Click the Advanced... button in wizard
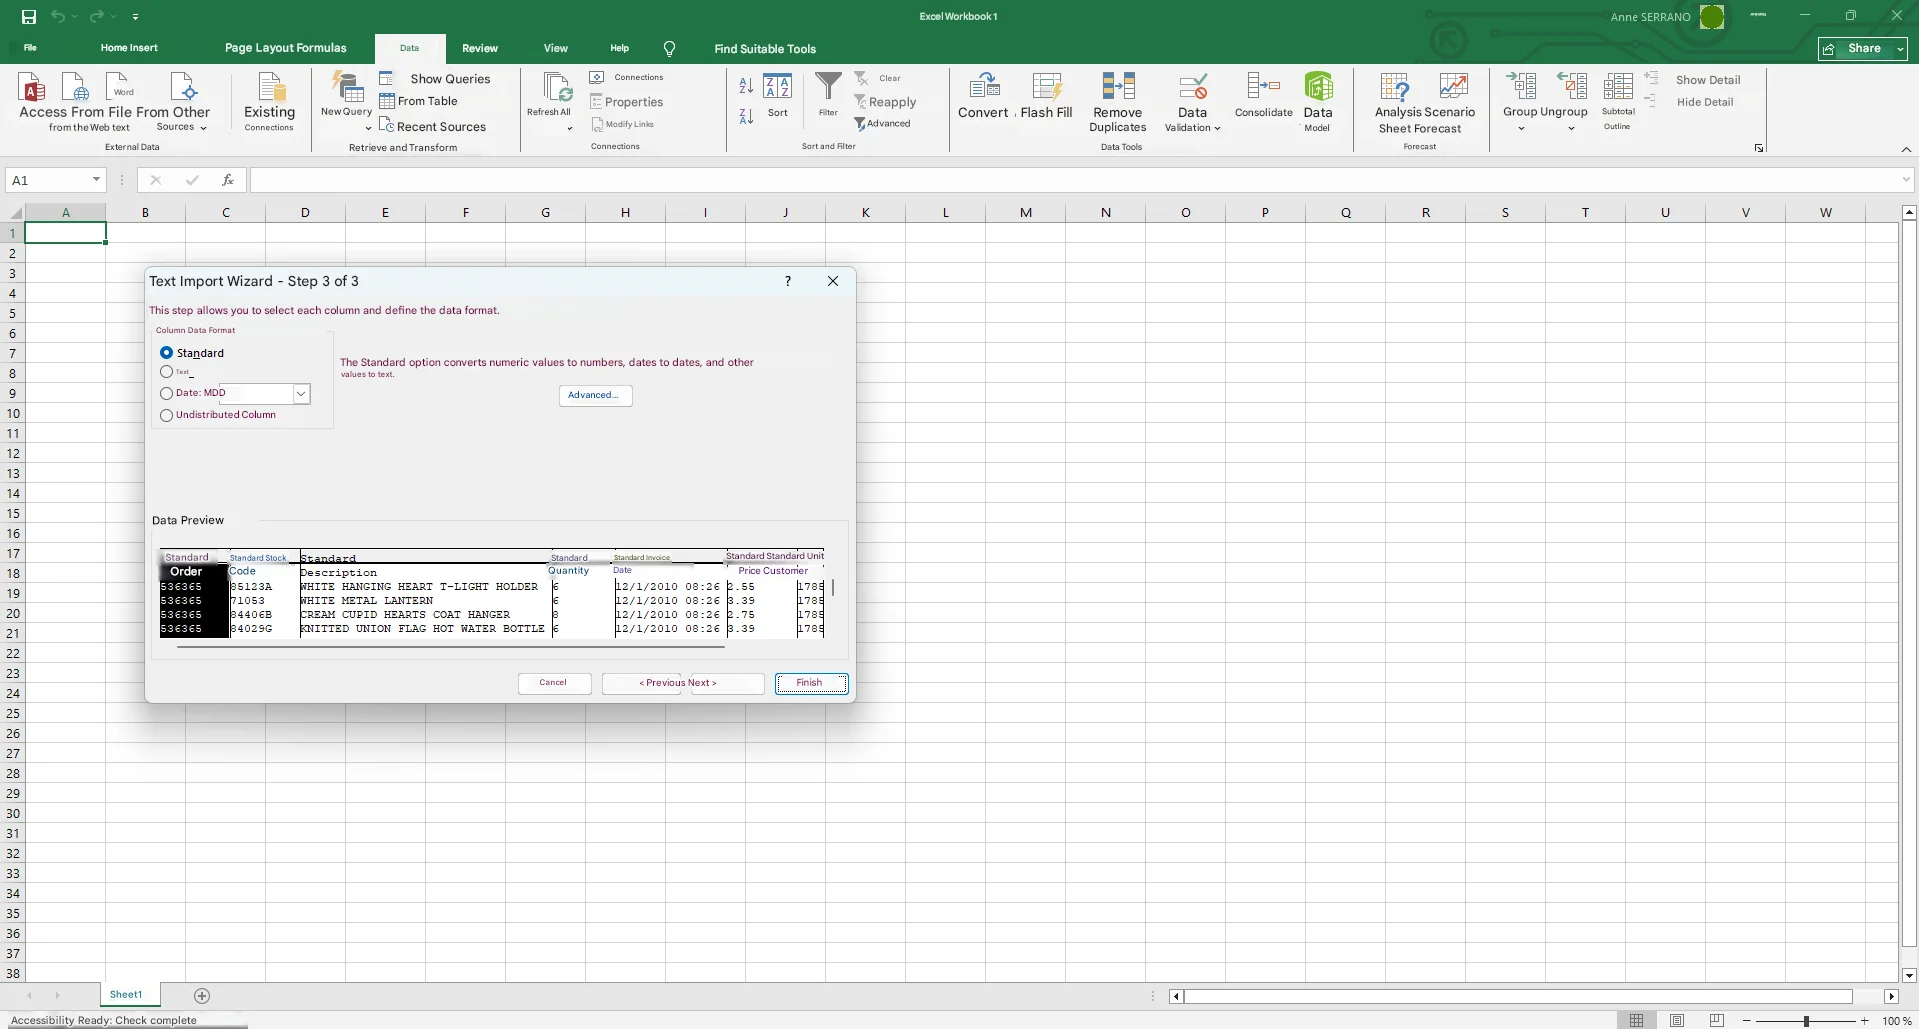Viewport: 1919px width, 1029px height. (x=595, y=395)
